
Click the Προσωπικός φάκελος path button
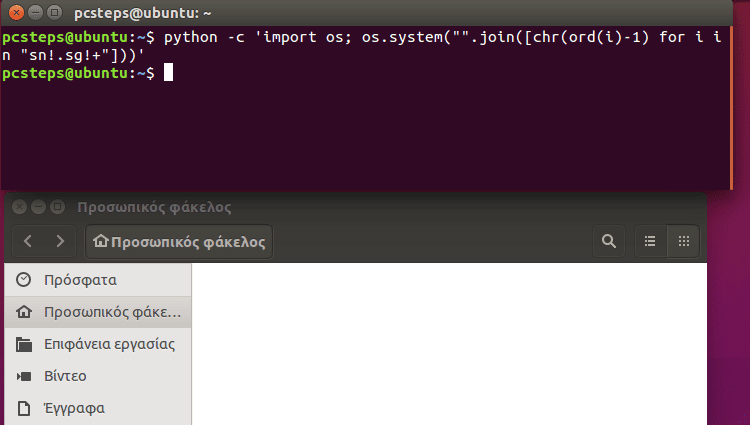pos(180,241)
